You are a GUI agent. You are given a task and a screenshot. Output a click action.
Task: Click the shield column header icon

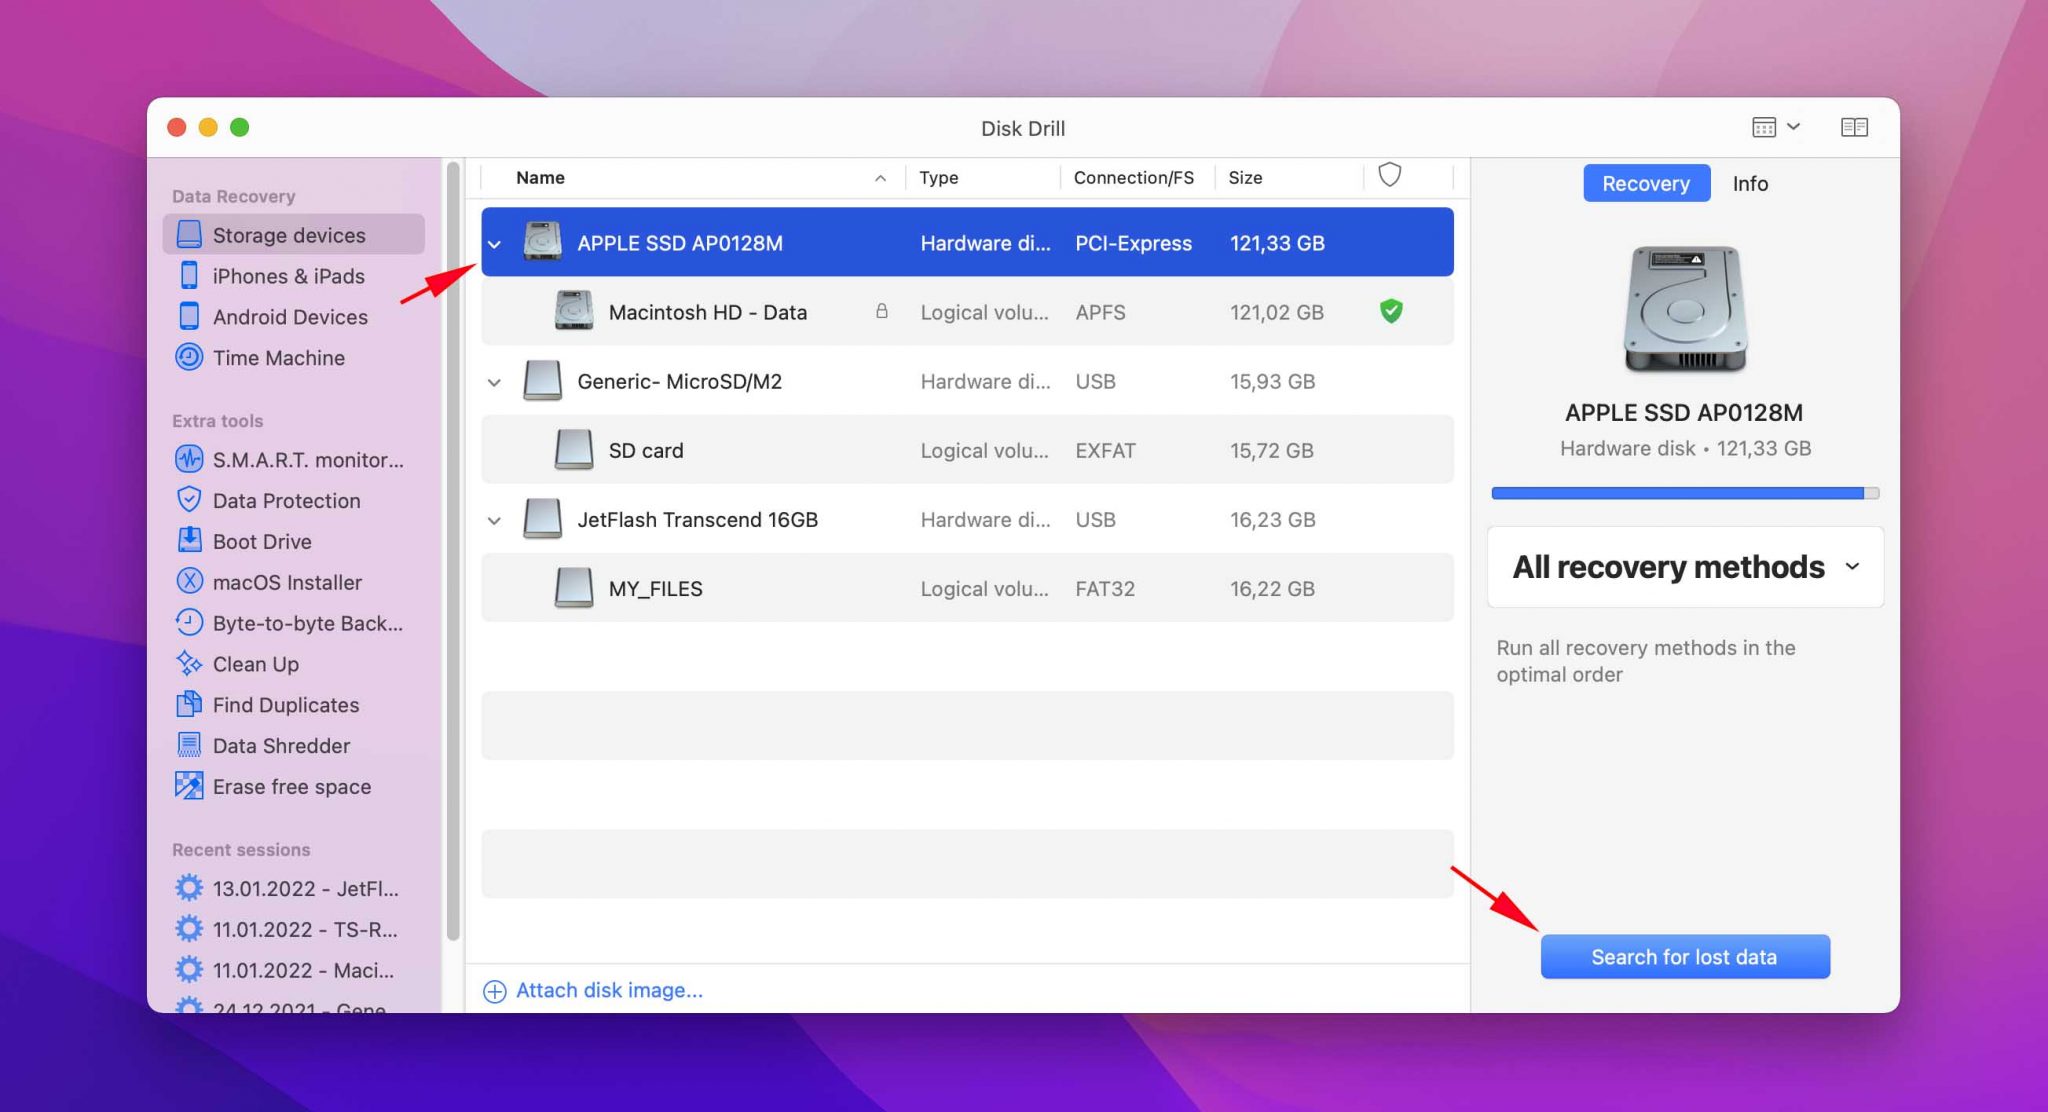click(1390, 175)
